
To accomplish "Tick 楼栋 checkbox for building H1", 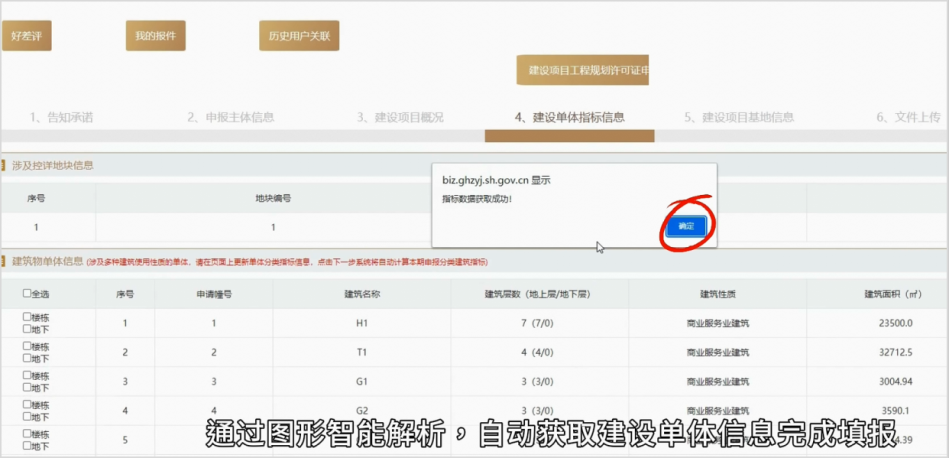I will pyautogui.click(x=27, y=317).
